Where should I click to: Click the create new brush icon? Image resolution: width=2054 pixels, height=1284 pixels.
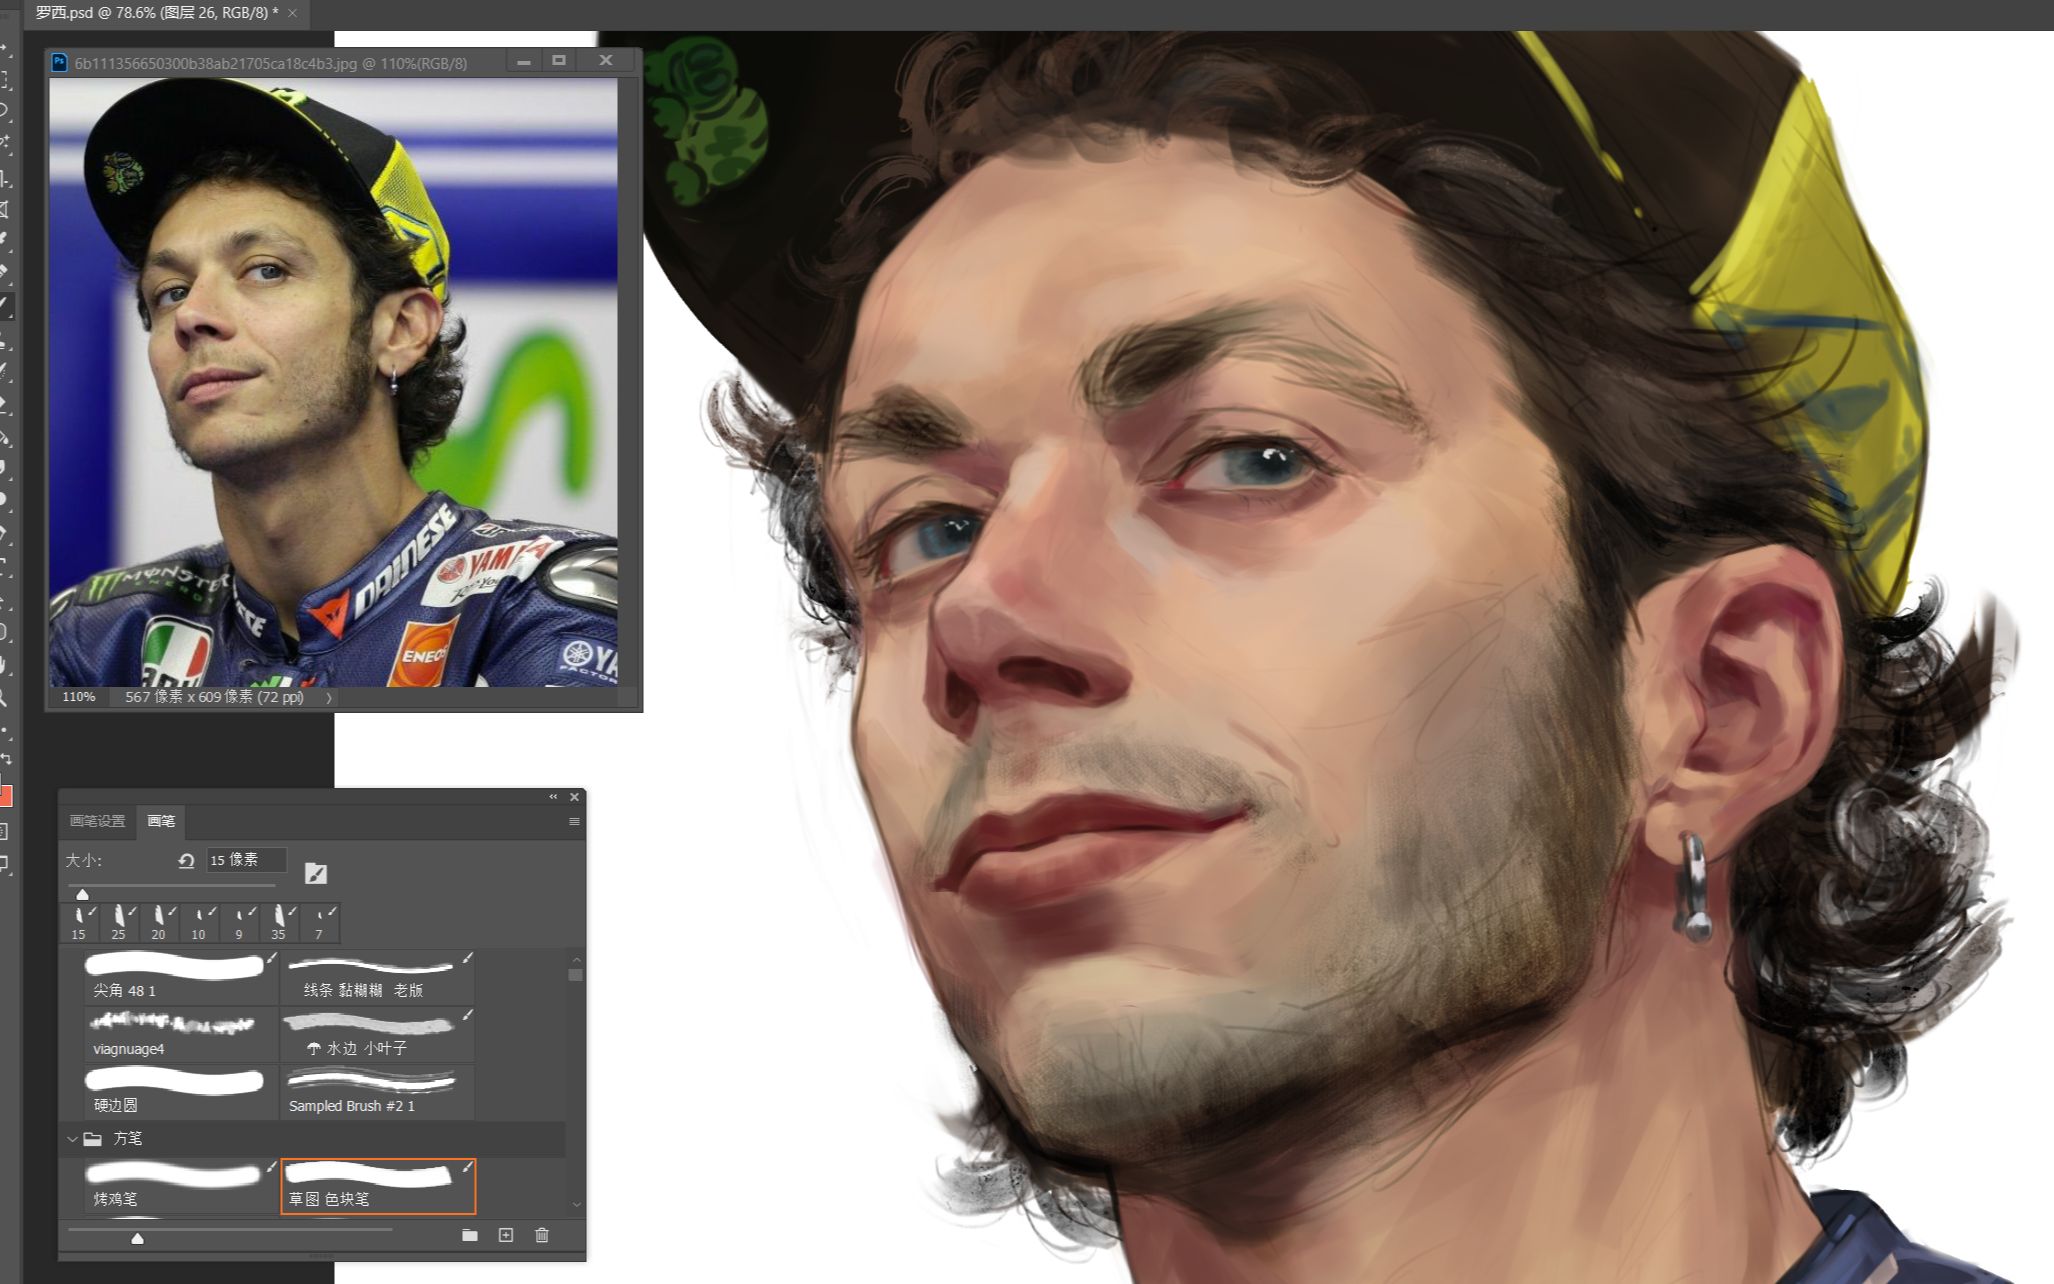pos(506,1235)
